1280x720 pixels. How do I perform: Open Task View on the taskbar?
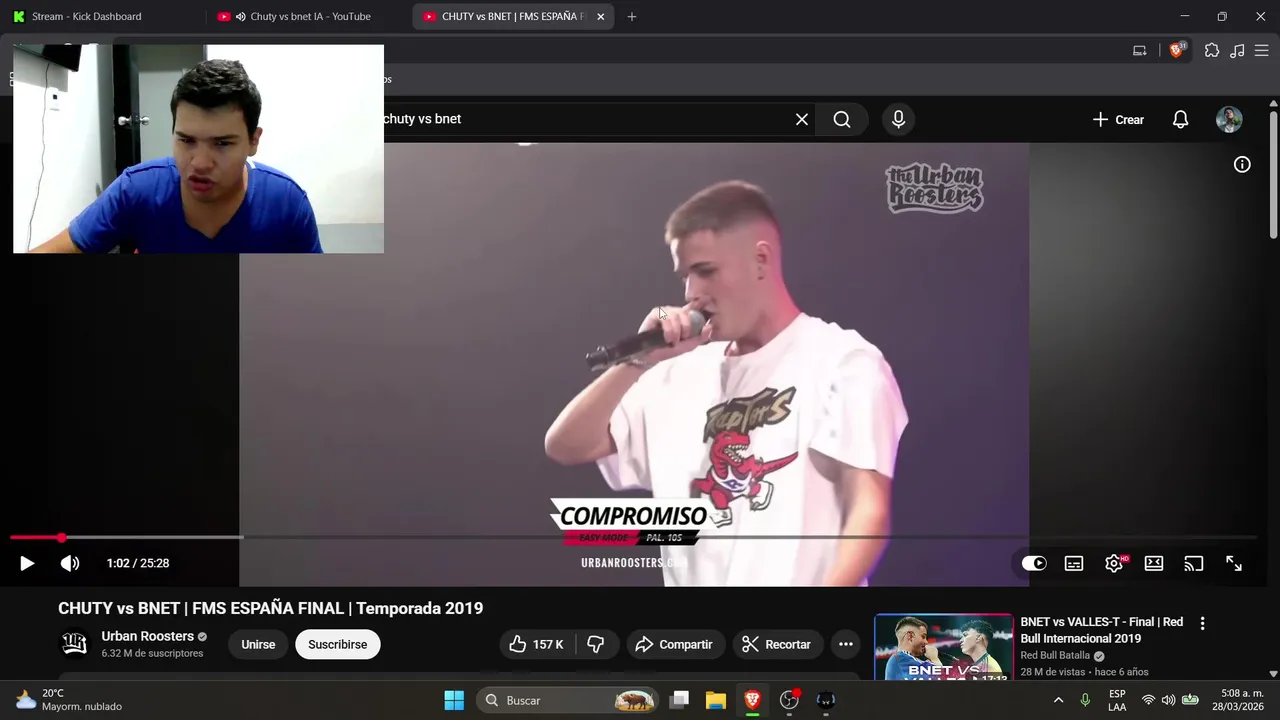point(679,700)
